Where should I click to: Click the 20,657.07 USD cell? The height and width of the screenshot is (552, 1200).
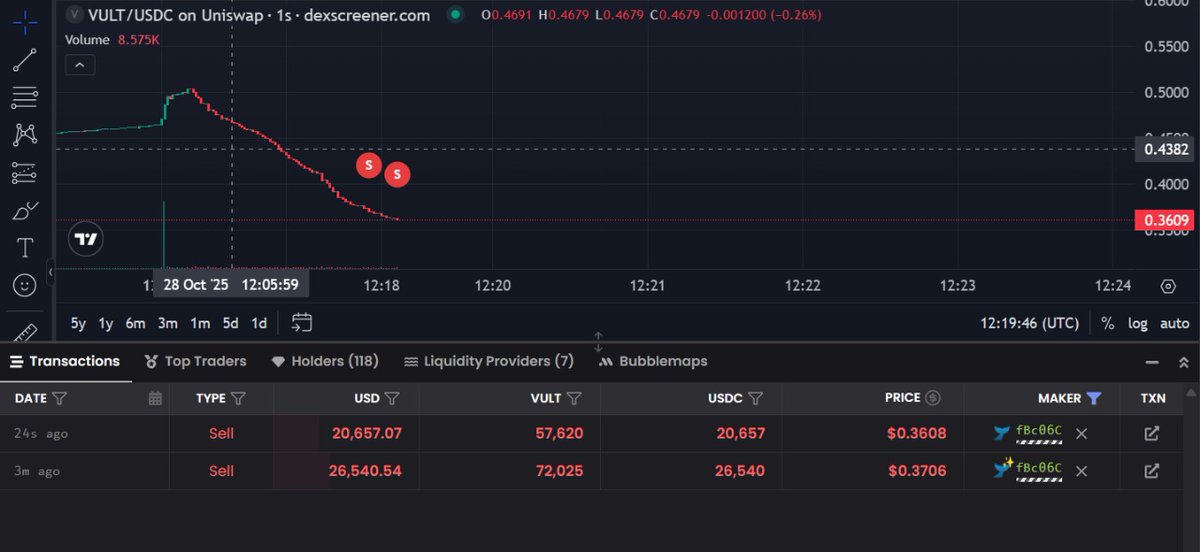click(366, 434)
